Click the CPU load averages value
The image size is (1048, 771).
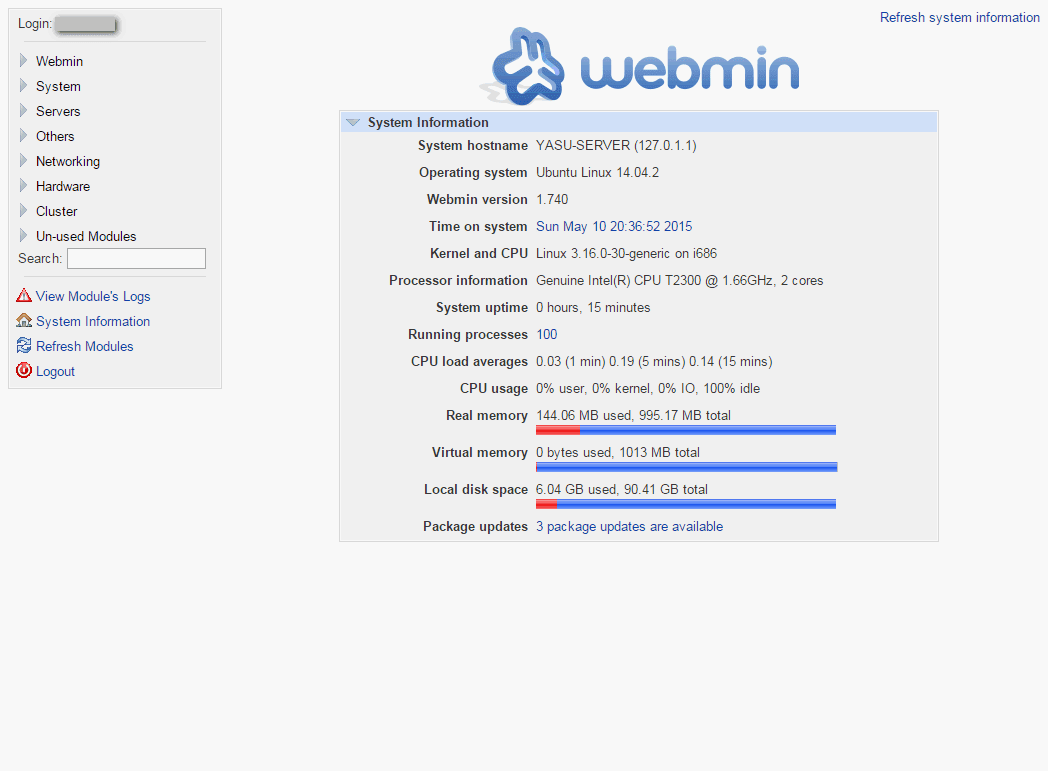pyautogui.click(x=654, y=361)
